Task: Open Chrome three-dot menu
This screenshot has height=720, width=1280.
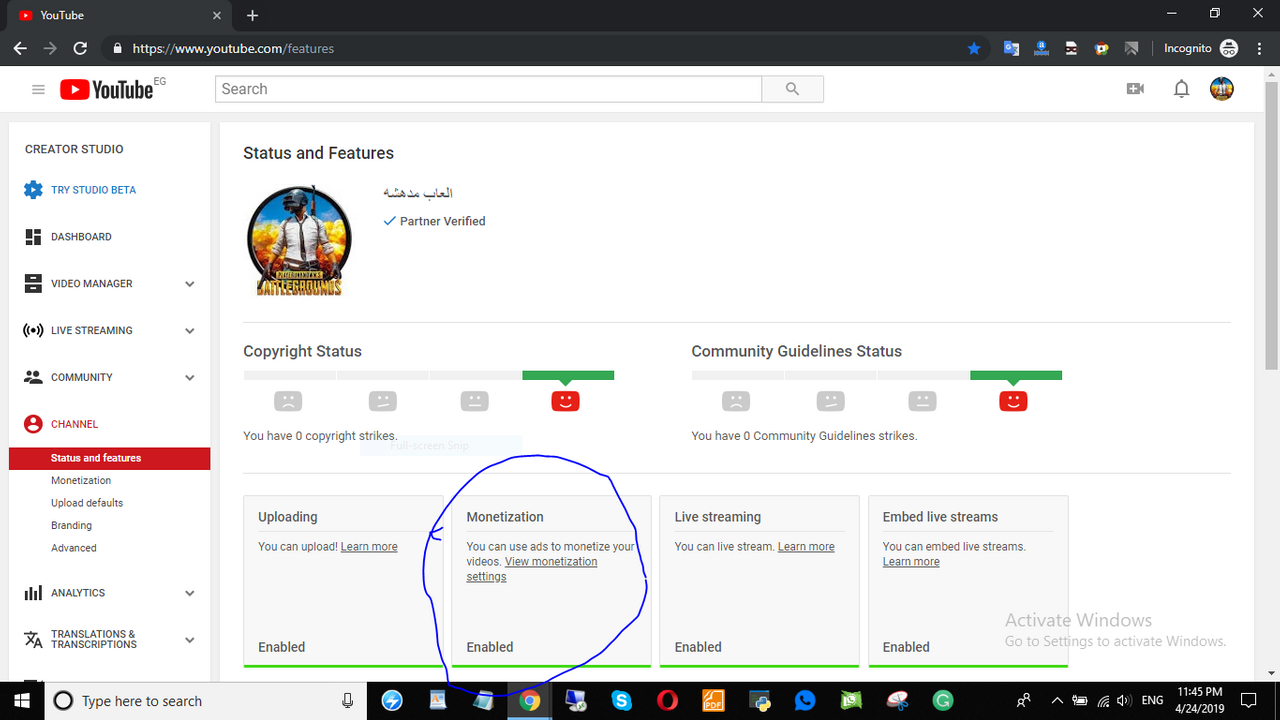Action: (1259, 48)
